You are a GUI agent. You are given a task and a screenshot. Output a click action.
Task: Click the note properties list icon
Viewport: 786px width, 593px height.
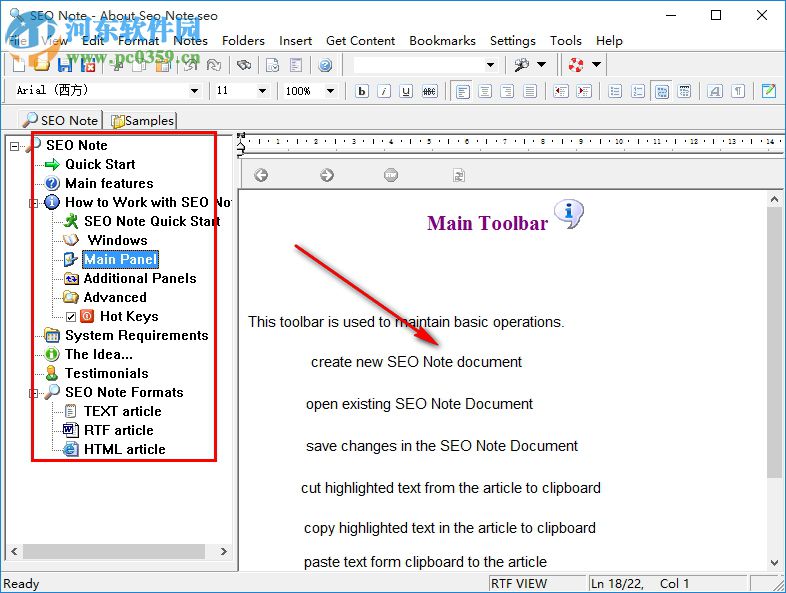[x=296, y=65]
